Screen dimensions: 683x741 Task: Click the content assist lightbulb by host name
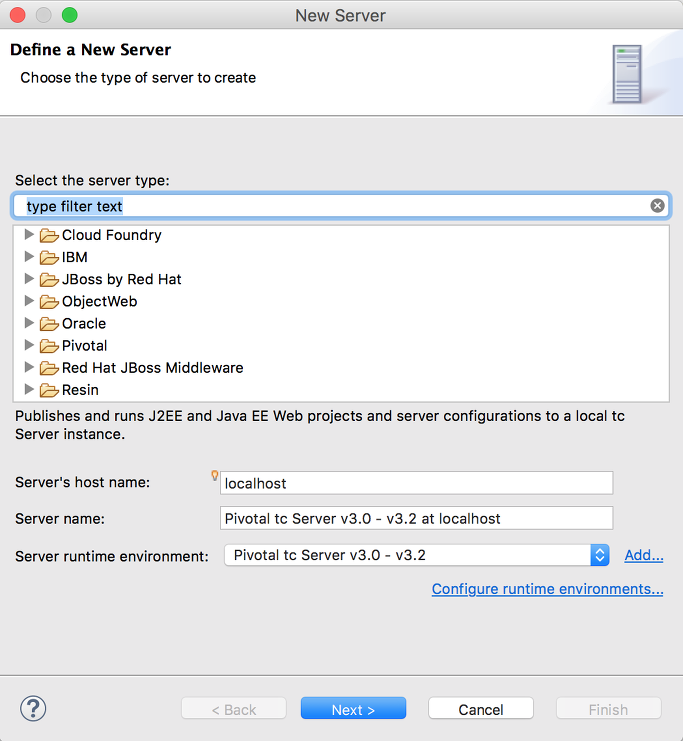pos(215,475)
